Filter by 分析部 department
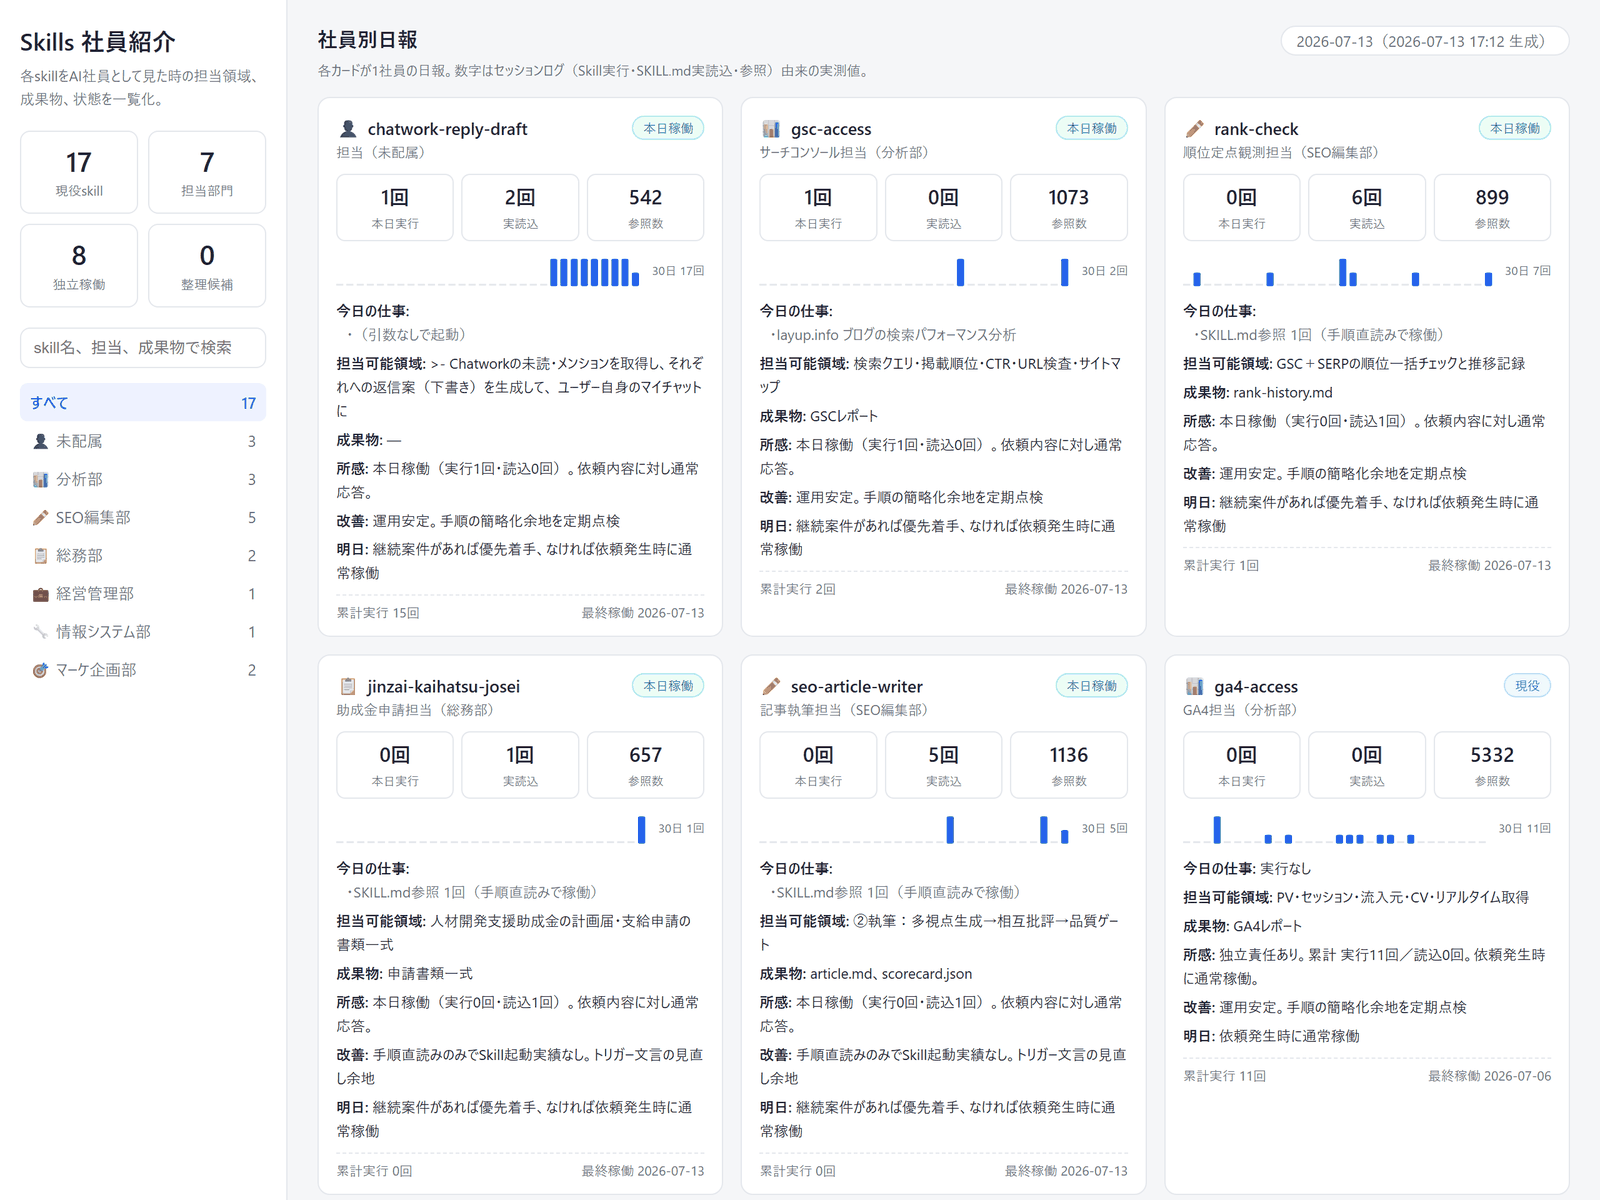This screenshot has width=1600, height=1200. pyautogui.click(x=143, y=479)
